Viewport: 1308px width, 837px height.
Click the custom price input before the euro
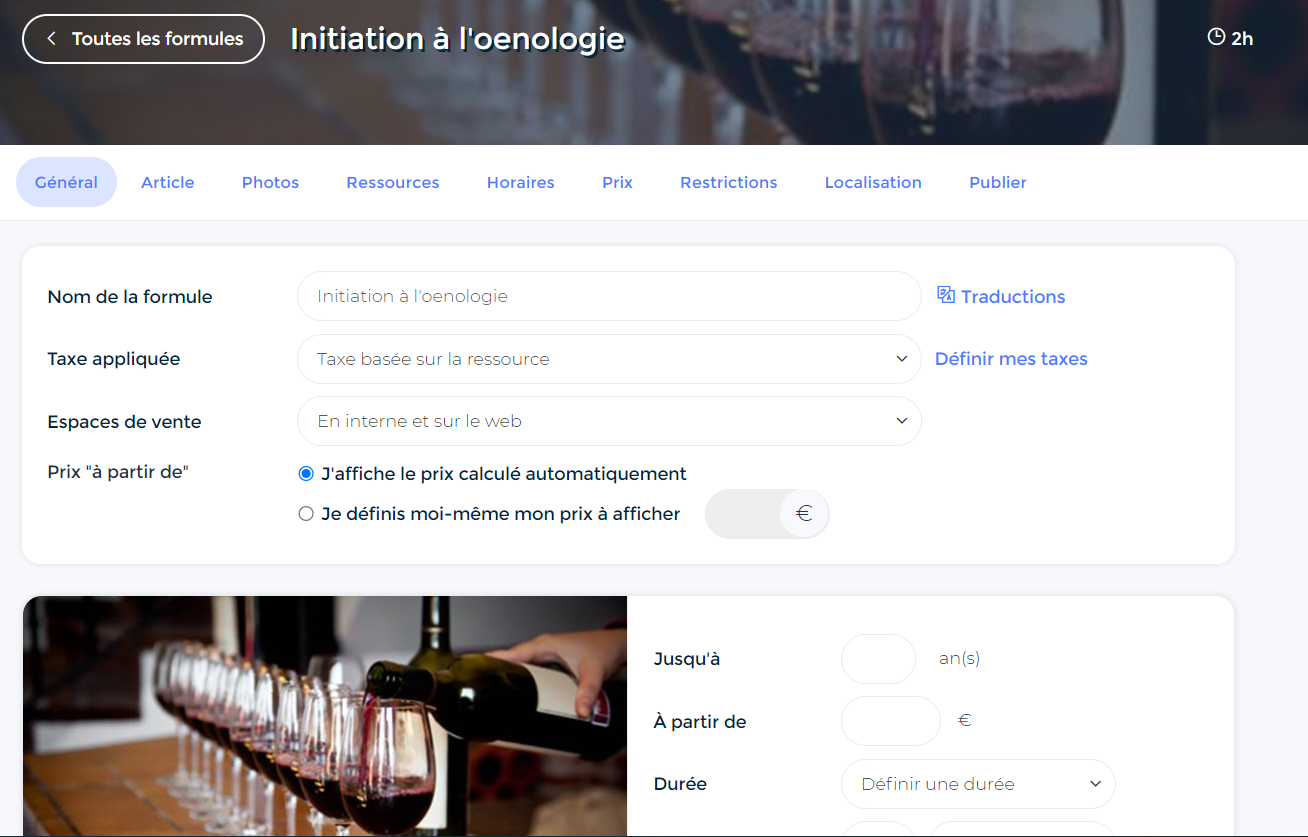tap(743, 514)
